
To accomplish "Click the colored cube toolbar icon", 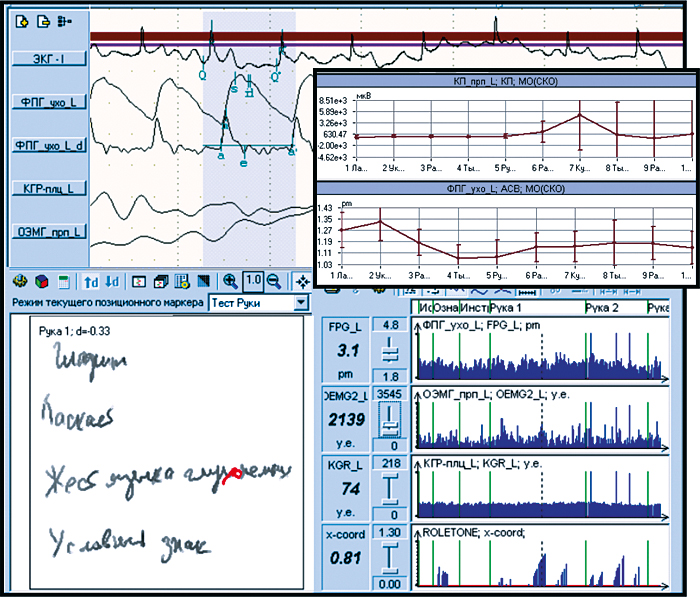I will [42, 282].
